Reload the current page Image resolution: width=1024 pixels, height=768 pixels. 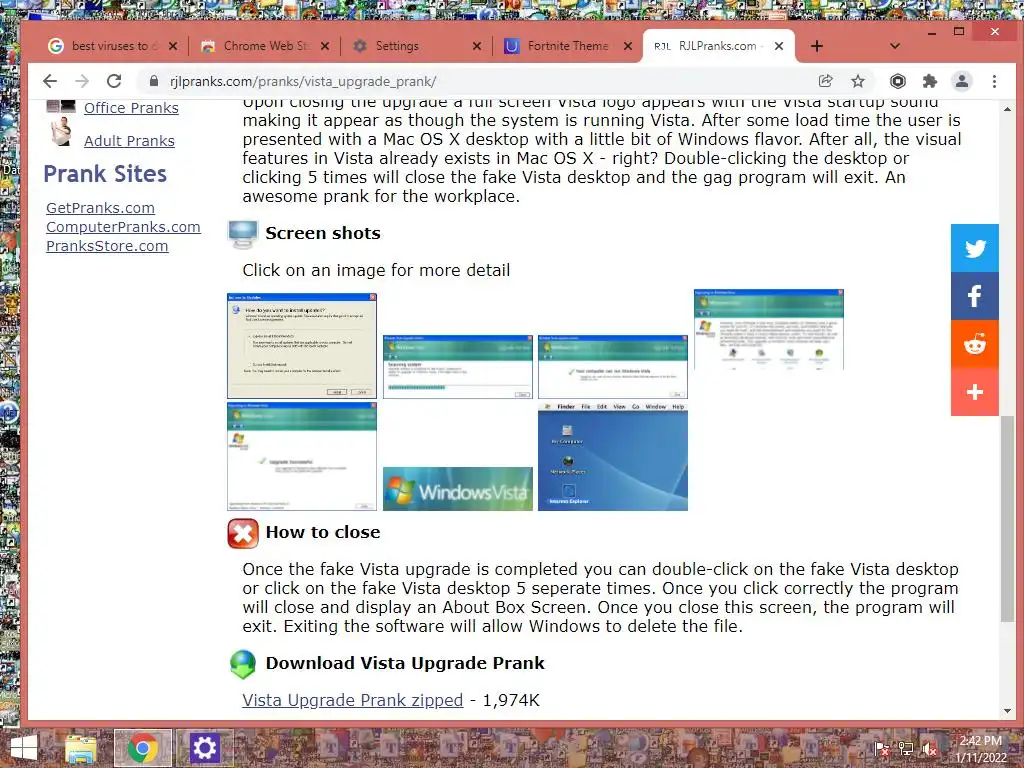click(x=114, y=81)
